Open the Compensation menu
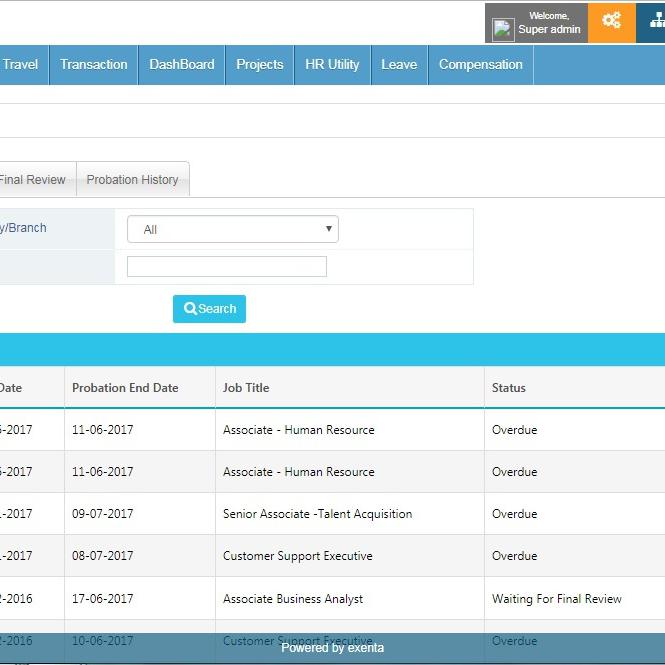The width and height of the screenshot is (665, 665). click(x=481, y=65)
